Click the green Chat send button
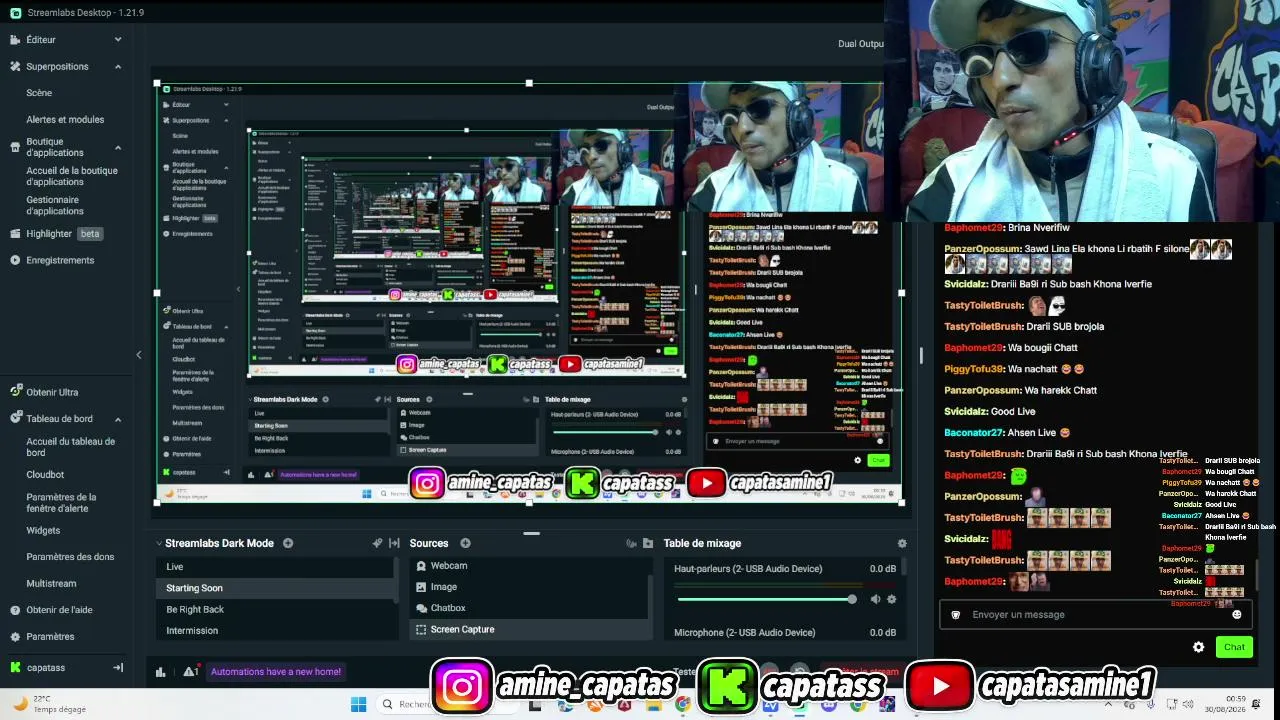 [1234, 647]
